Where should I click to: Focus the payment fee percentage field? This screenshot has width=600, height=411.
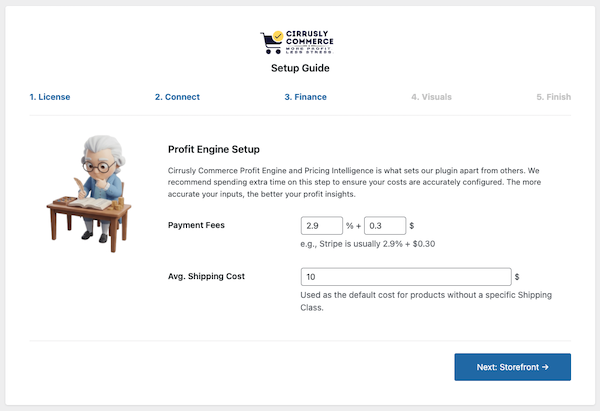click(x=320, y=226)
